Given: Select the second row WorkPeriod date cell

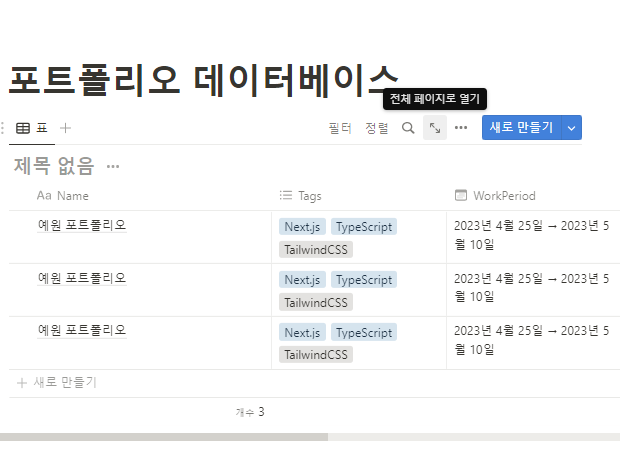Looking at the screenshot, I should 533,290.
